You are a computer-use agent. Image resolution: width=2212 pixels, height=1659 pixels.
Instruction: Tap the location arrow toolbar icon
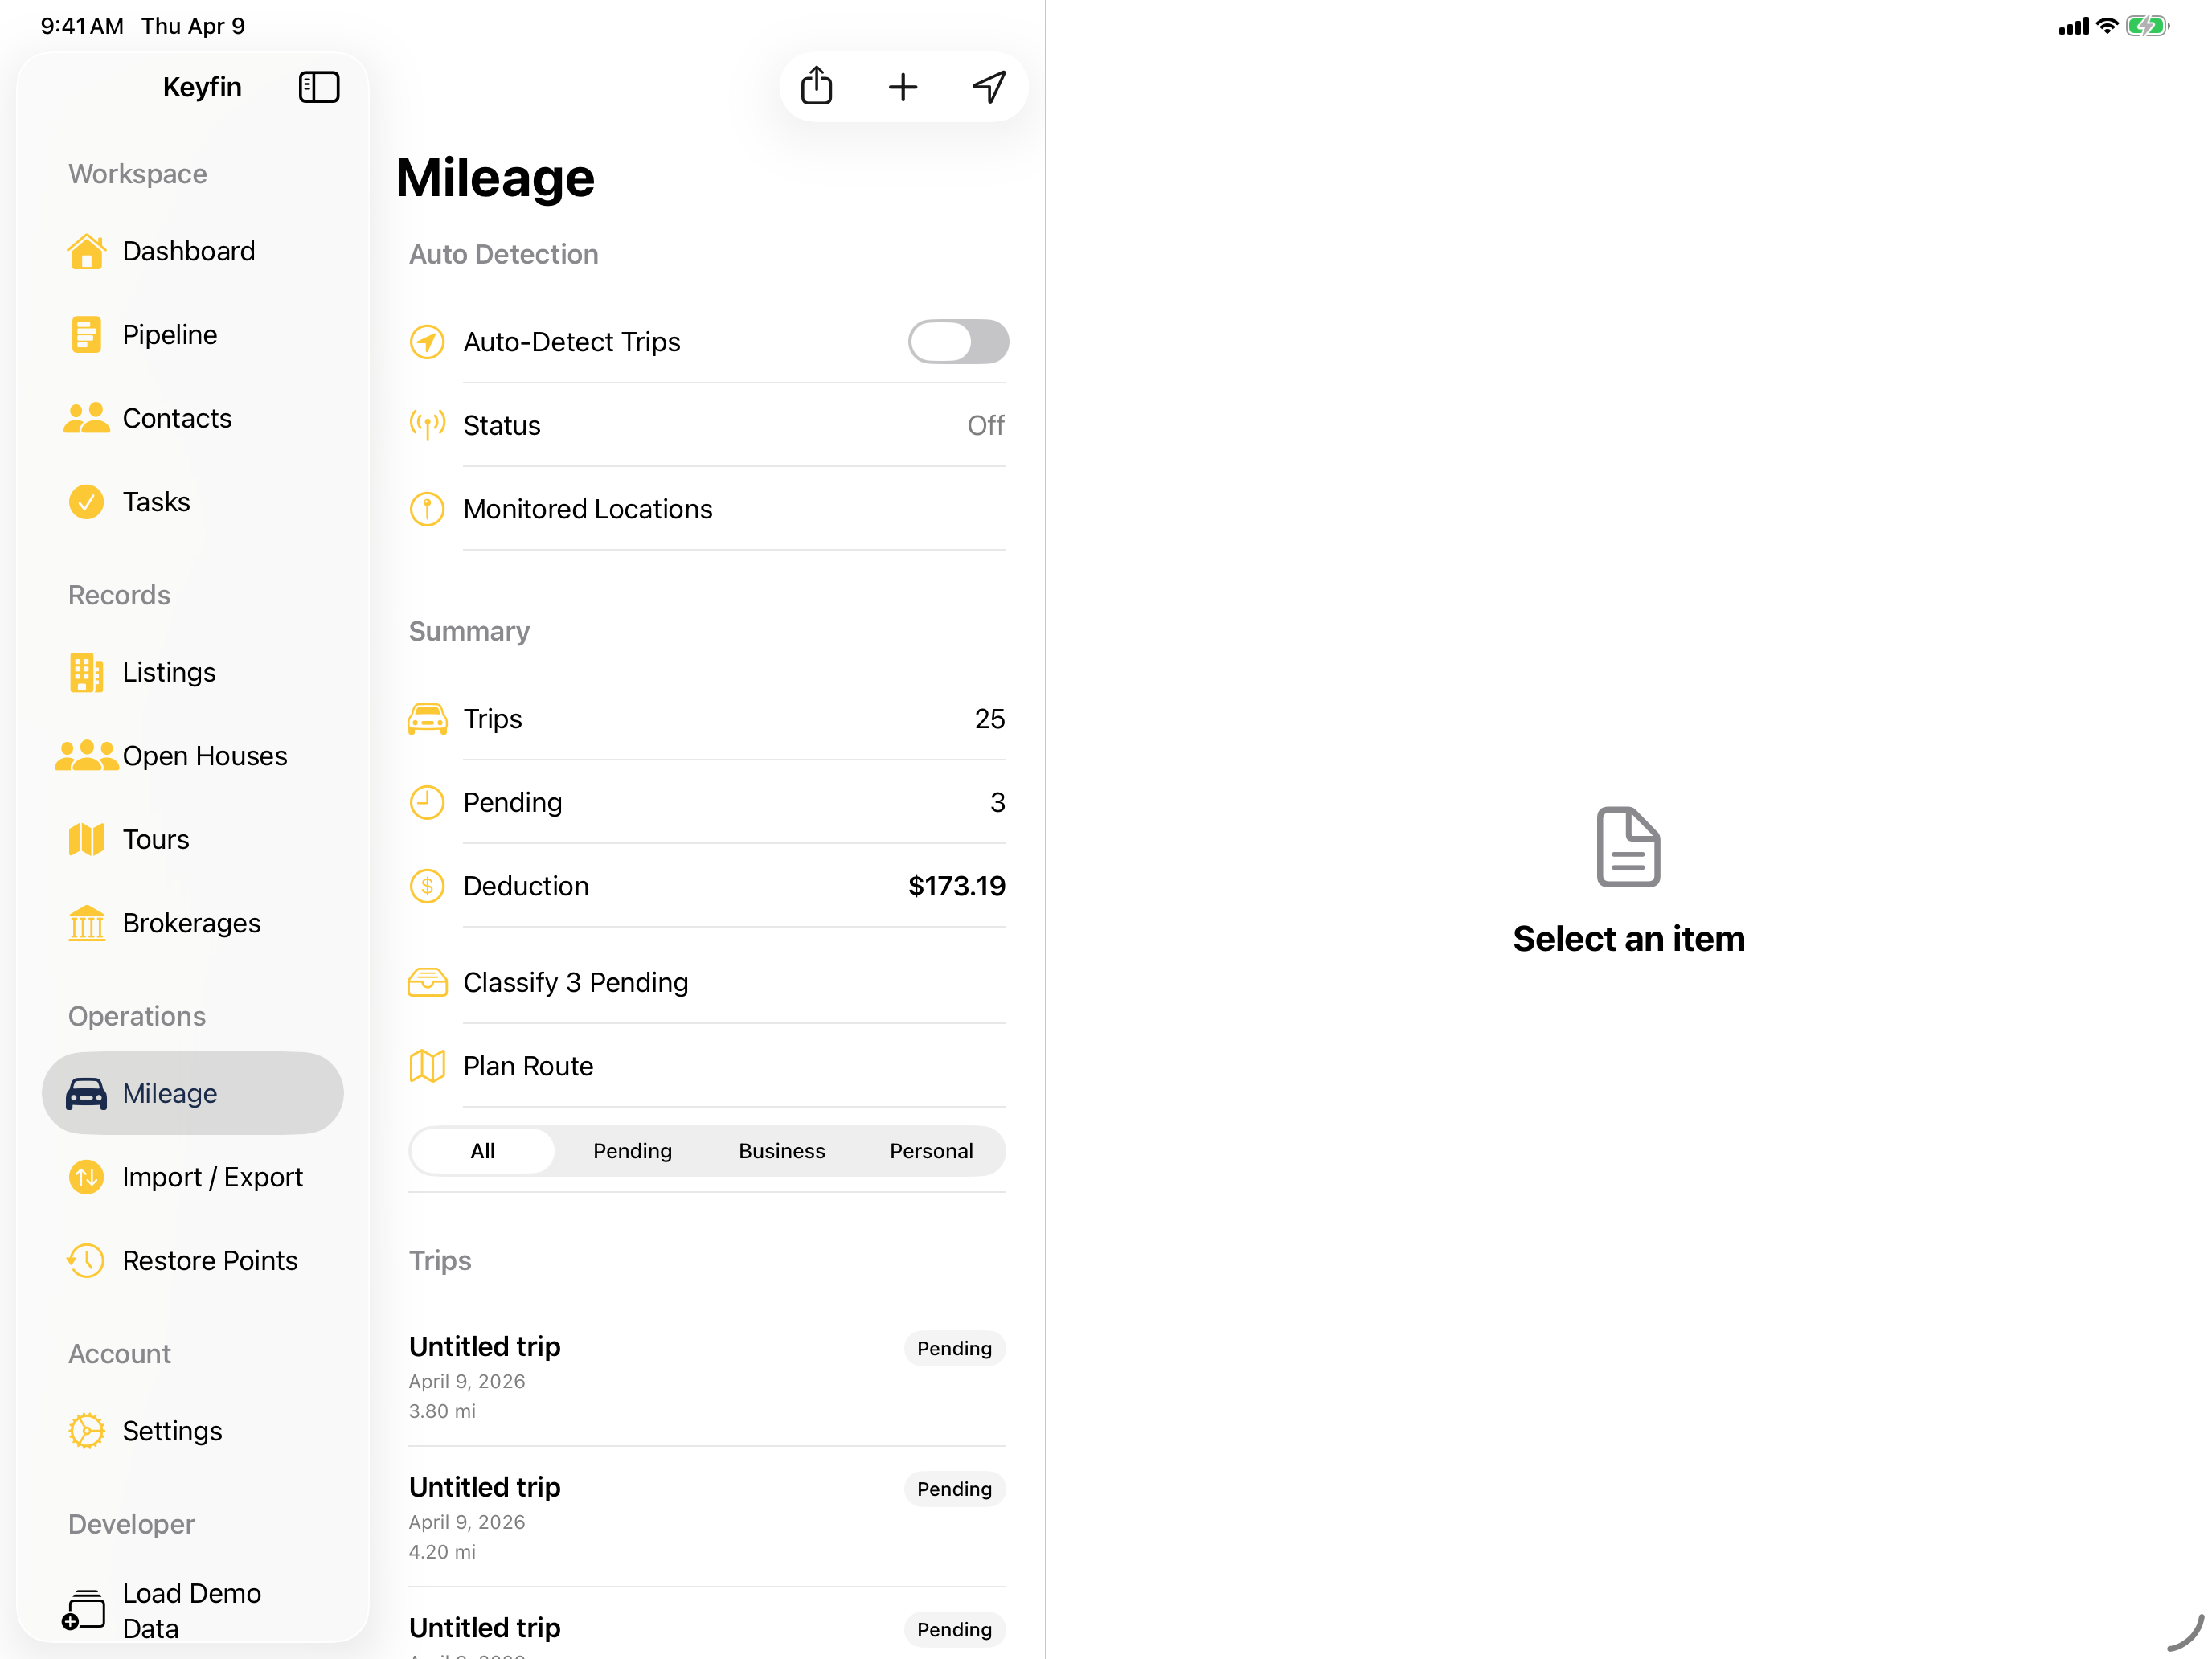[x=989, y=87]
